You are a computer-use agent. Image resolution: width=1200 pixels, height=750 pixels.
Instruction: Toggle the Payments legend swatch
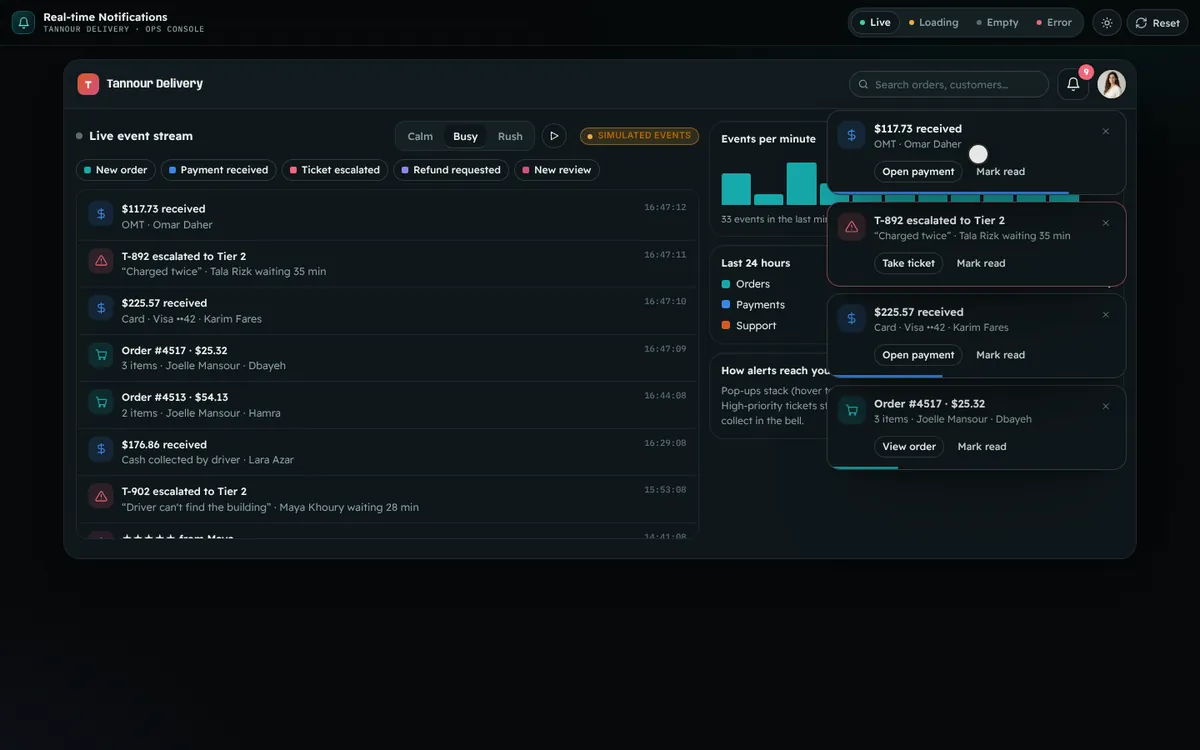point(726,305)
